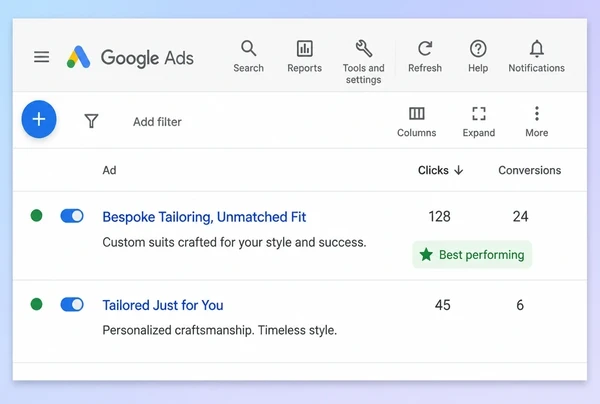Click the Add filter field
600x404 pixels.
pos(157,122)
